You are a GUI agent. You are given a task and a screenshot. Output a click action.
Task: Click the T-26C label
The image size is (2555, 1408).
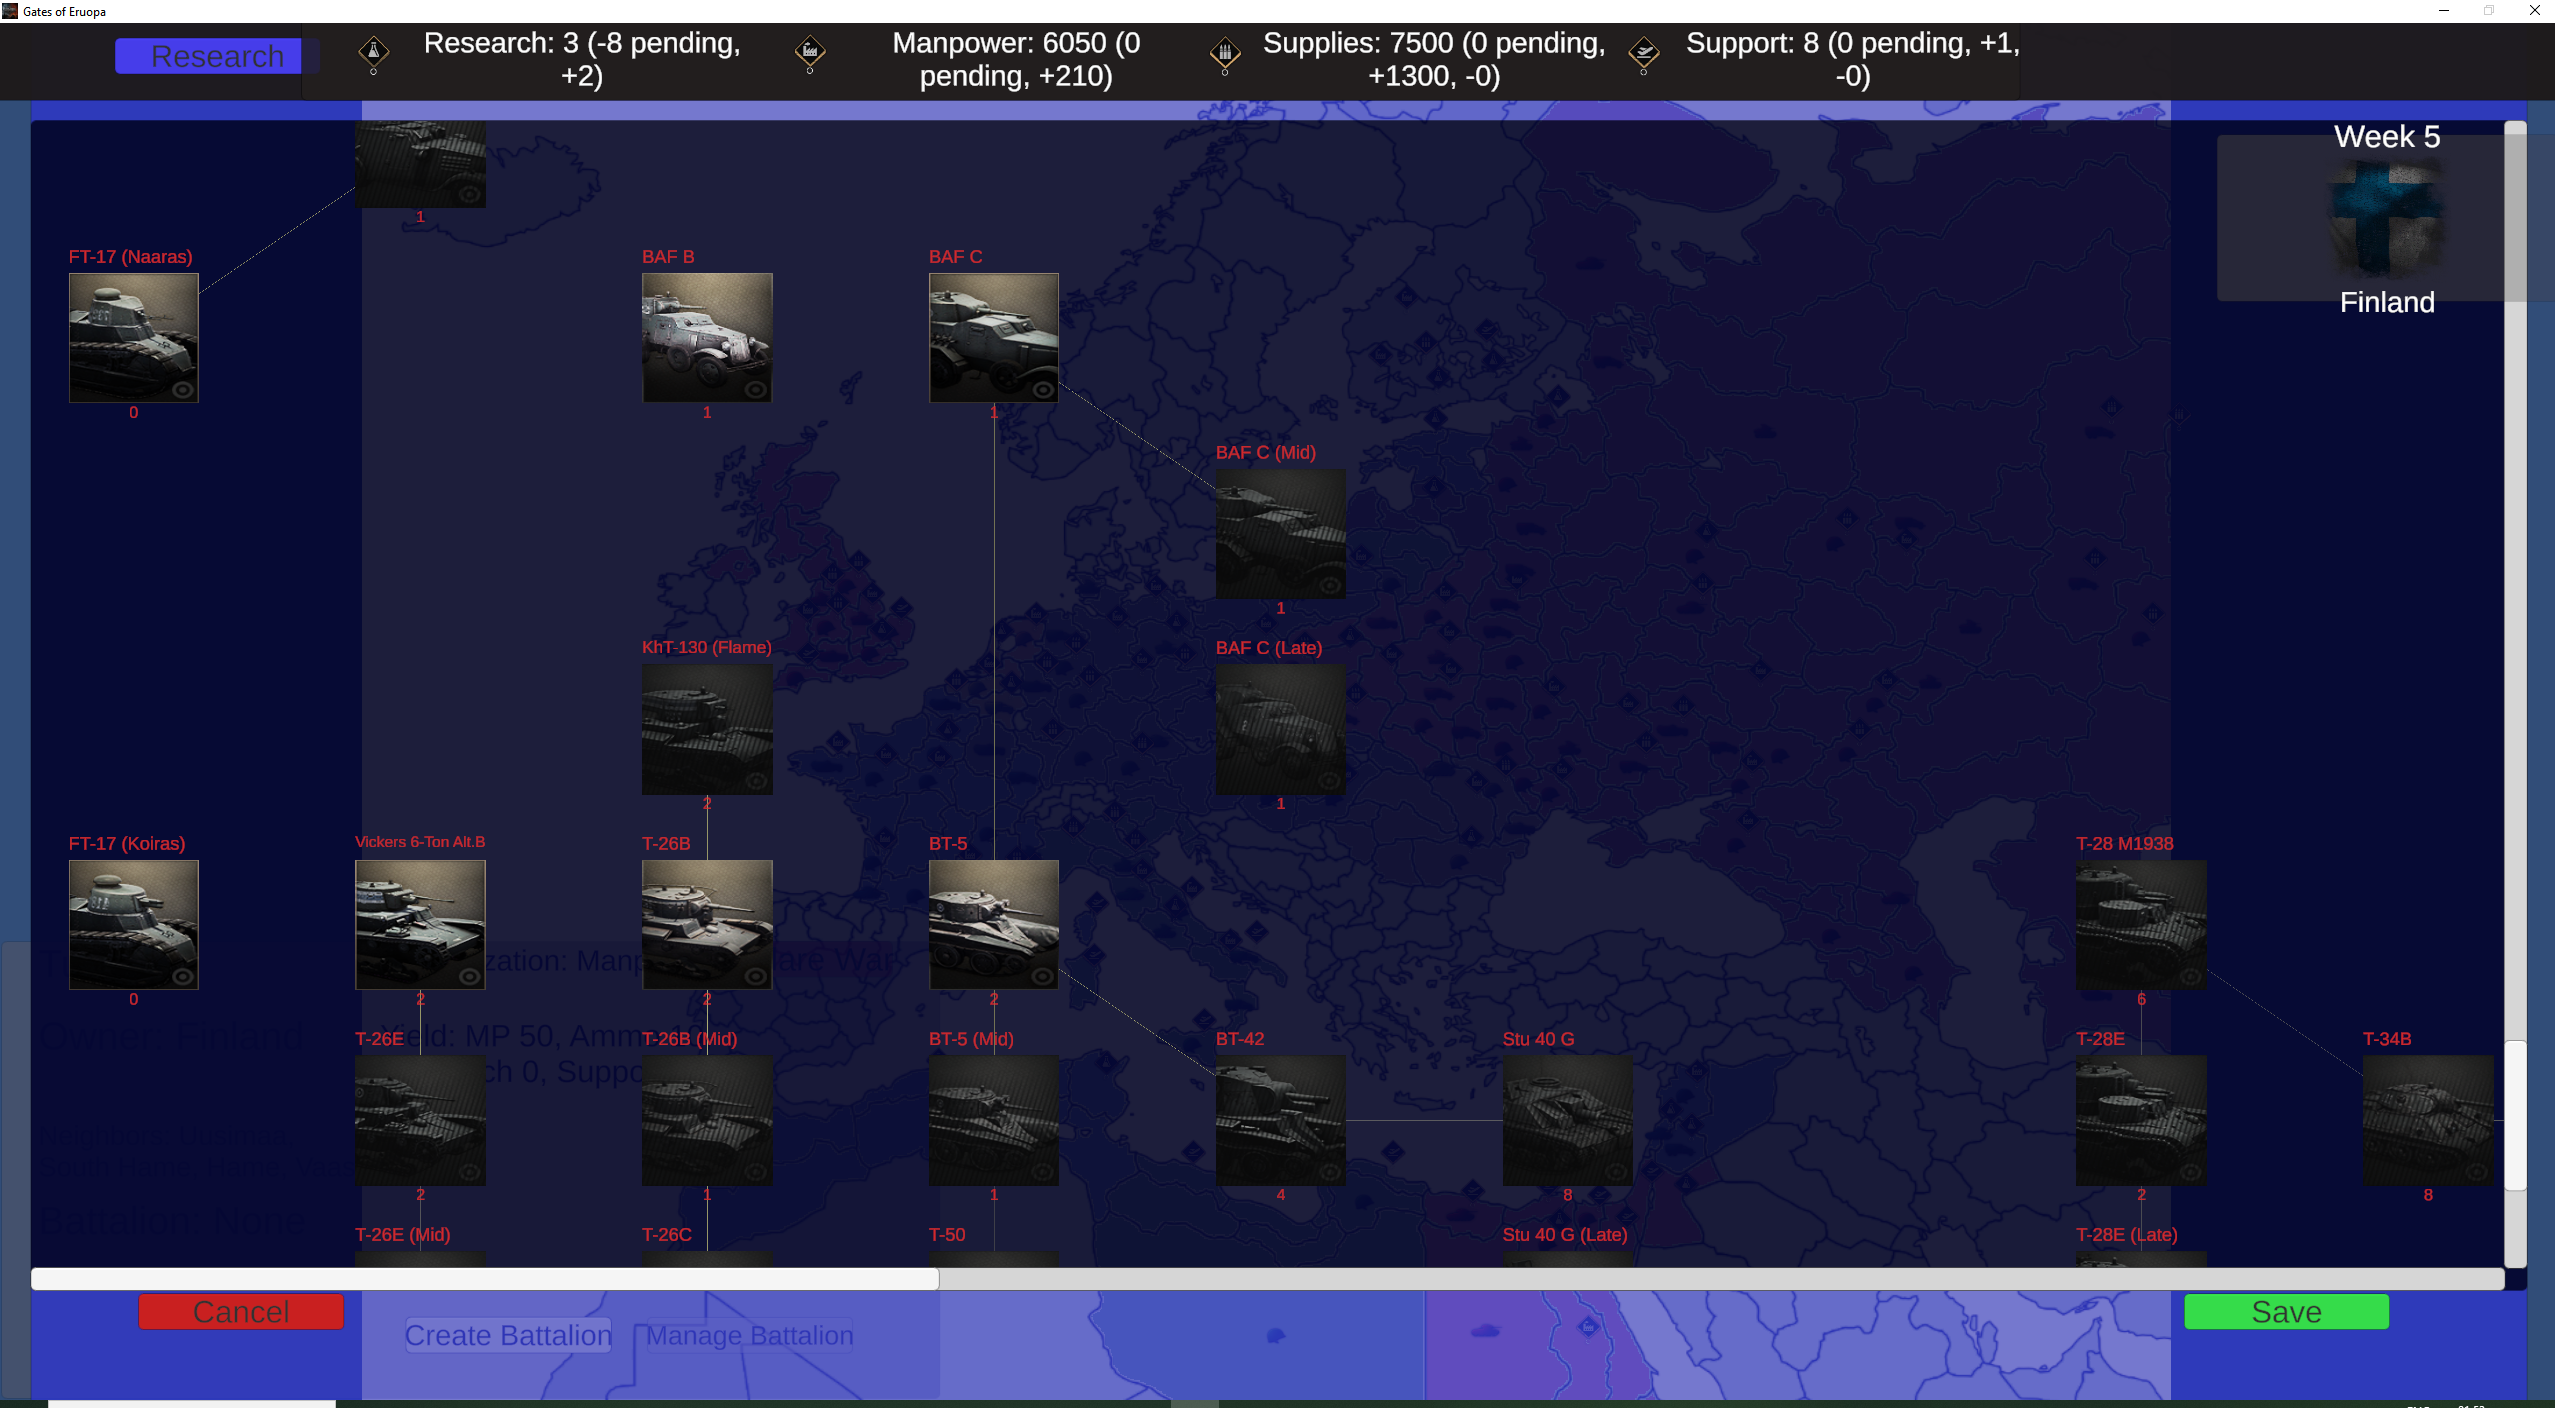667,1235
